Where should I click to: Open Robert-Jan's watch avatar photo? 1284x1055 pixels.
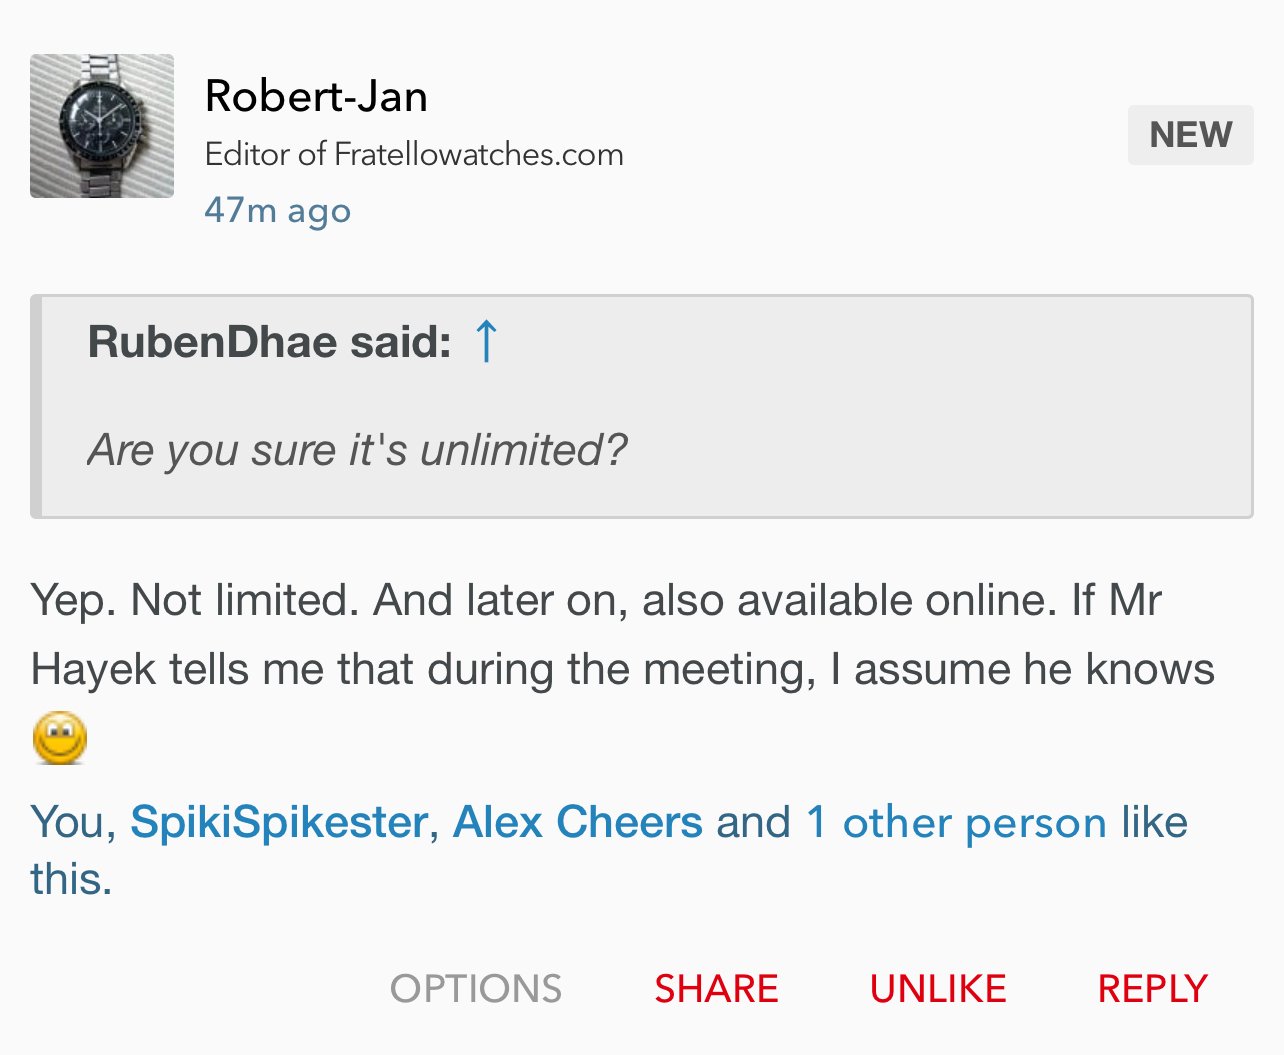(102, 126)
